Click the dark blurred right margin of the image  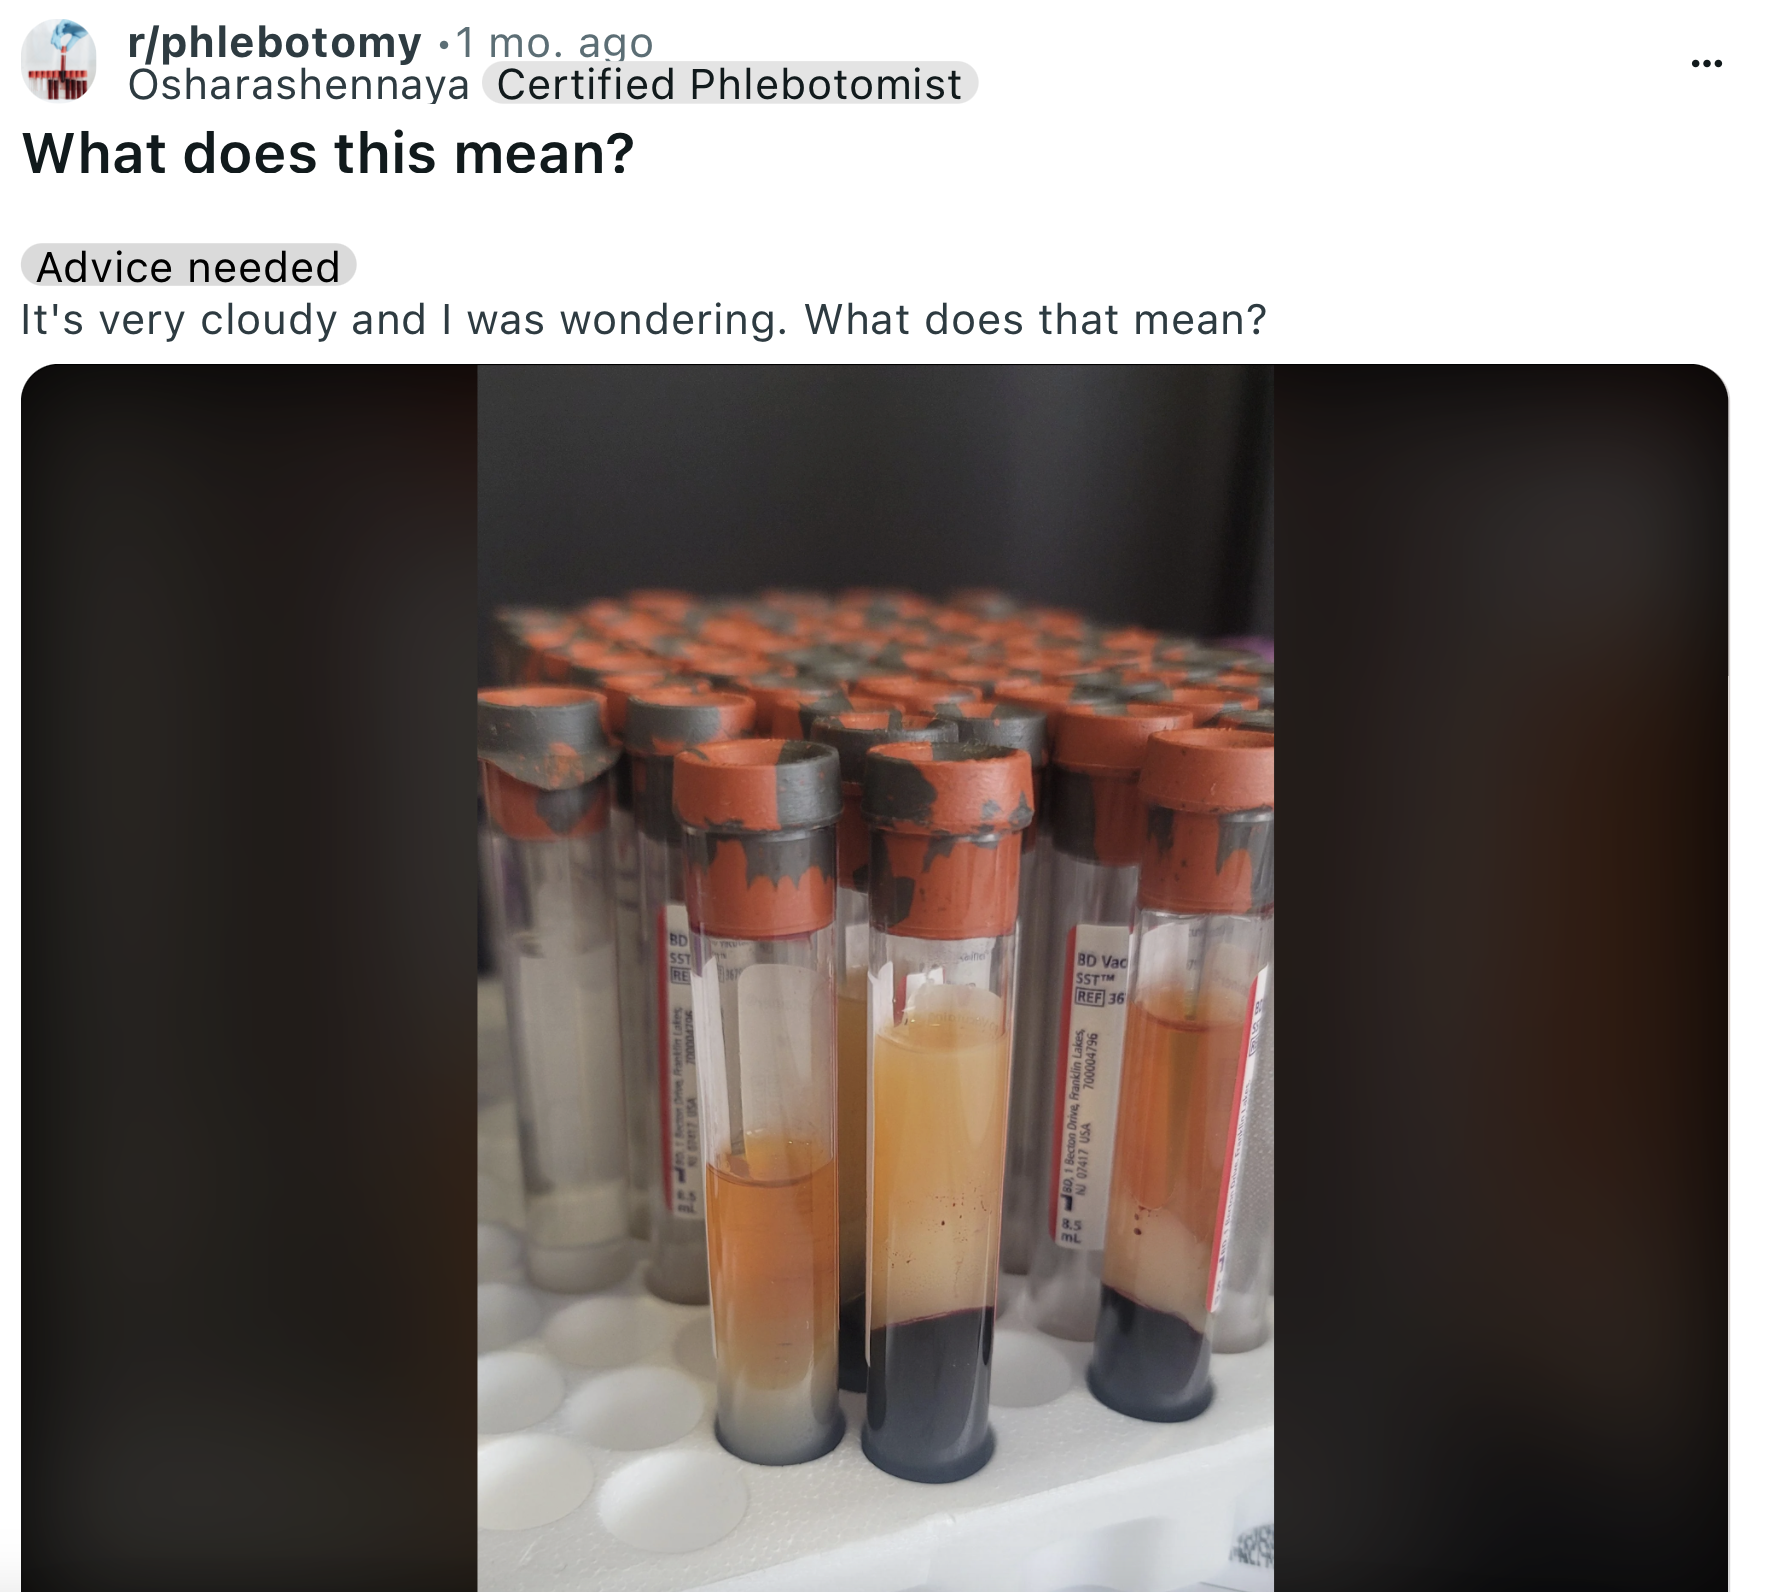(x=1500, y=977)
